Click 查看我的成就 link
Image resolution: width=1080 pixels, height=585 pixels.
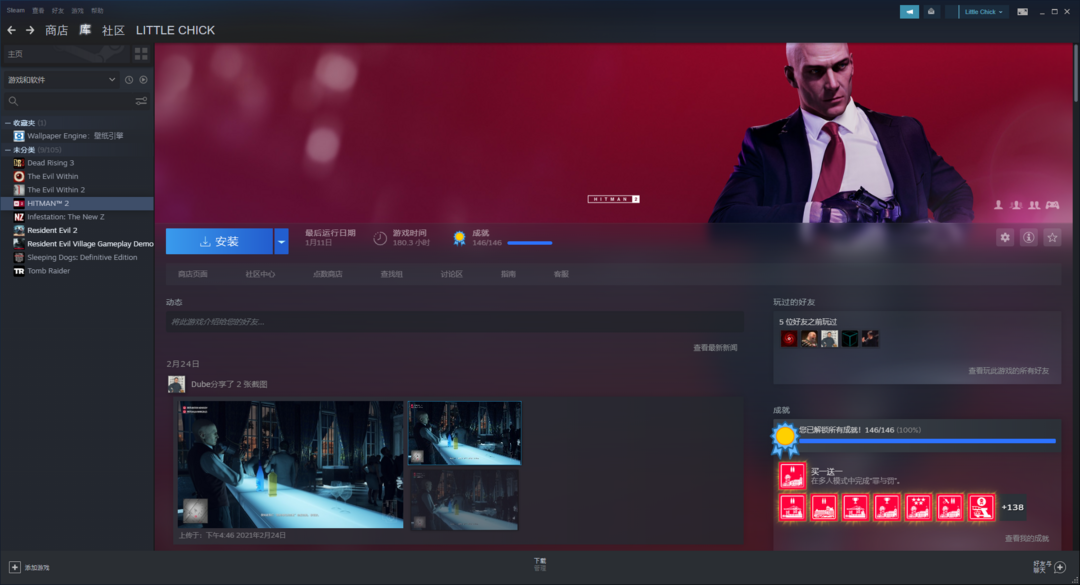point(1027,539)
